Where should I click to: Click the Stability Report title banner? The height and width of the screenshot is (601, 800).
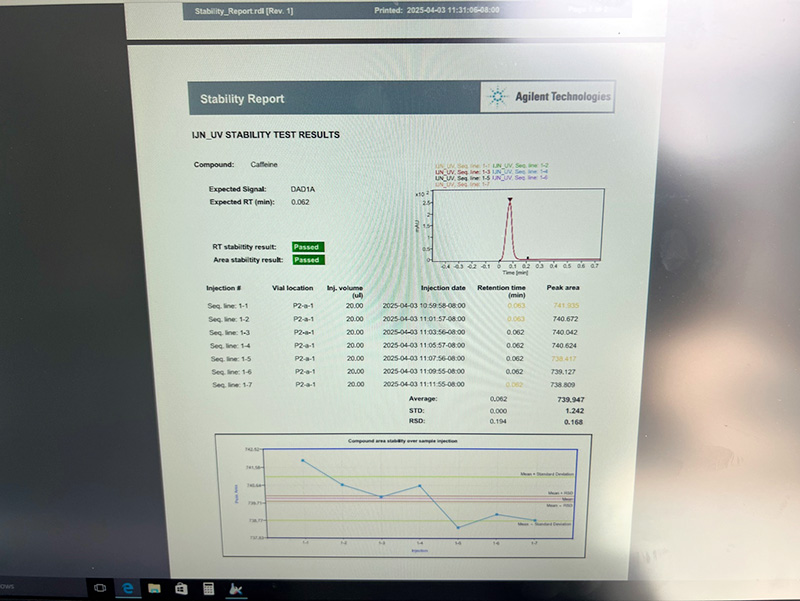click(x=241, y=99)
